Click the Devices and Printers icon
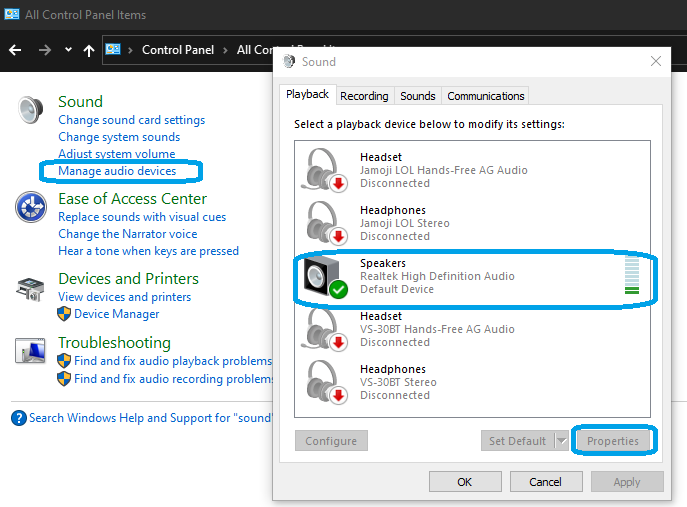 30,289
